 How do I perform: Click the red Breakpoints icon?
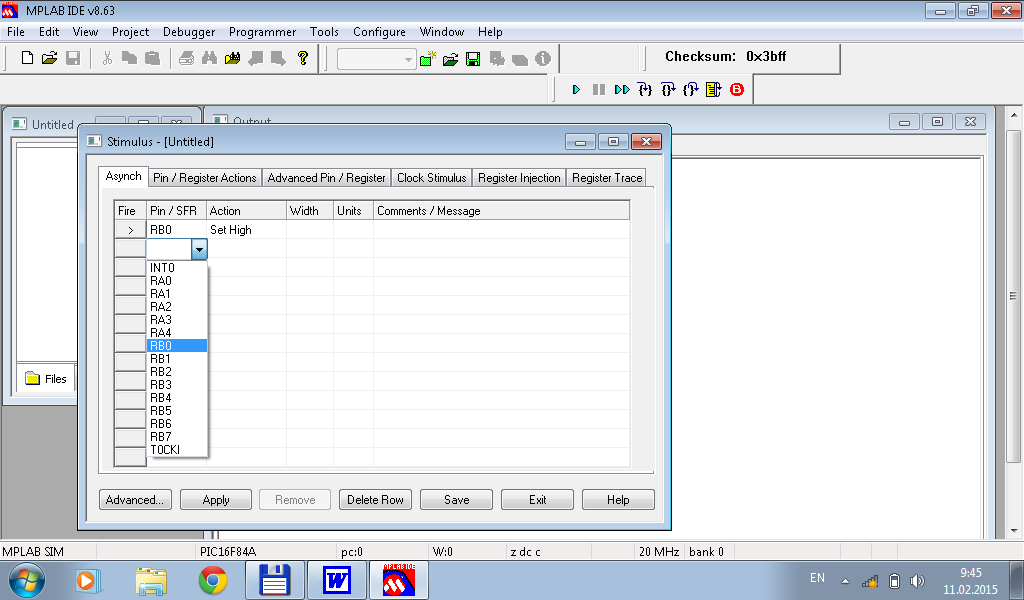[737, 89]
